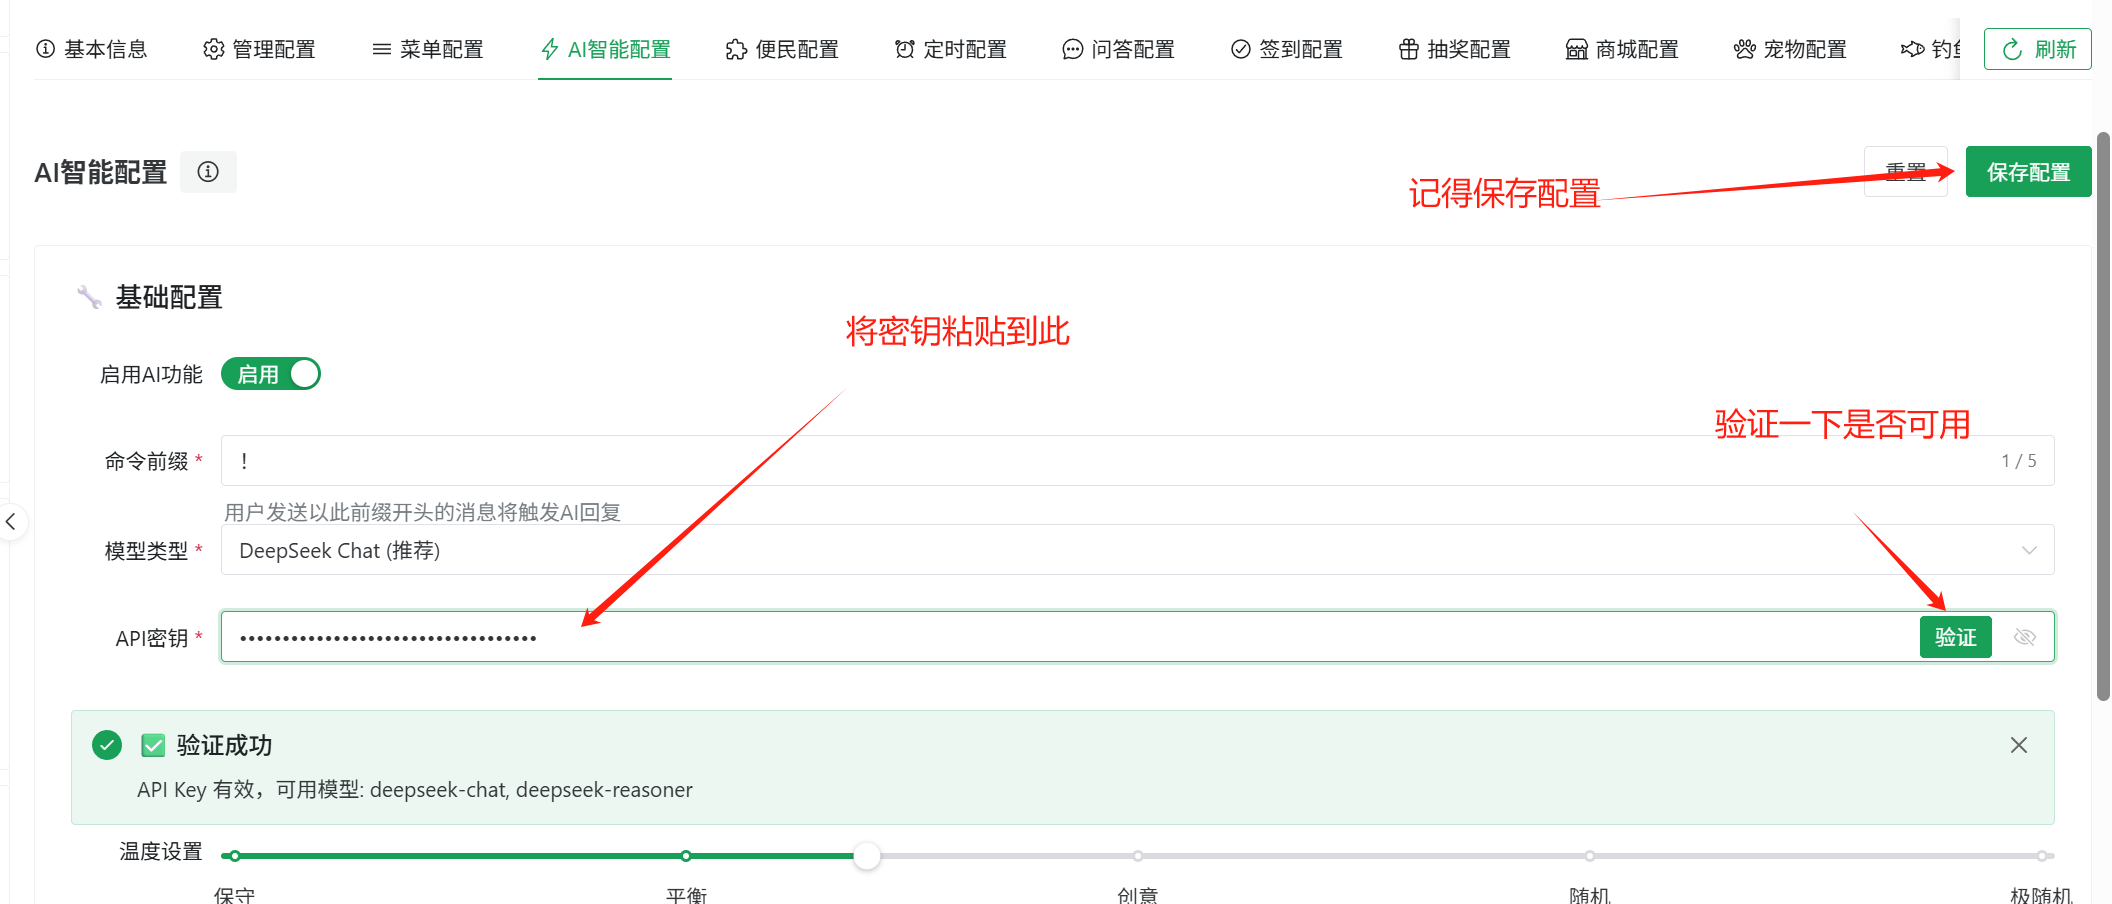Screen dimensions: 2112x904
Task: Go to the 便民配置 tab
Action: pyautogui.click(x=782, y=49)
